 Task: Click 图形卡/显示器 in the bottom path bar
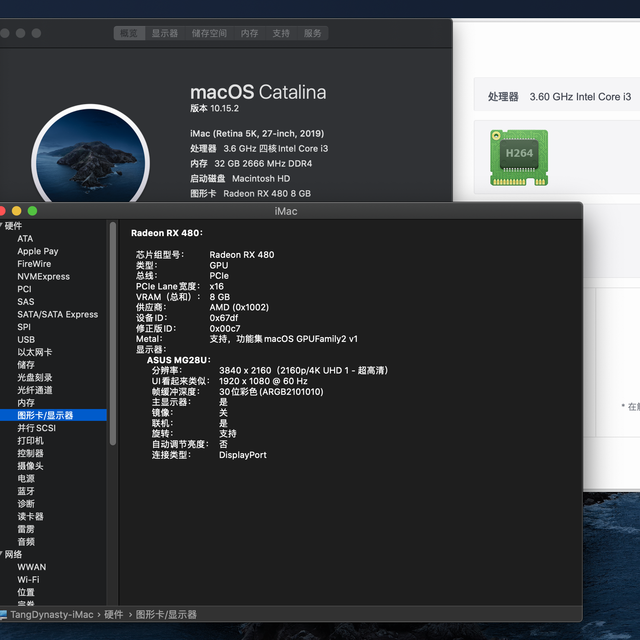tap(166, 614)
